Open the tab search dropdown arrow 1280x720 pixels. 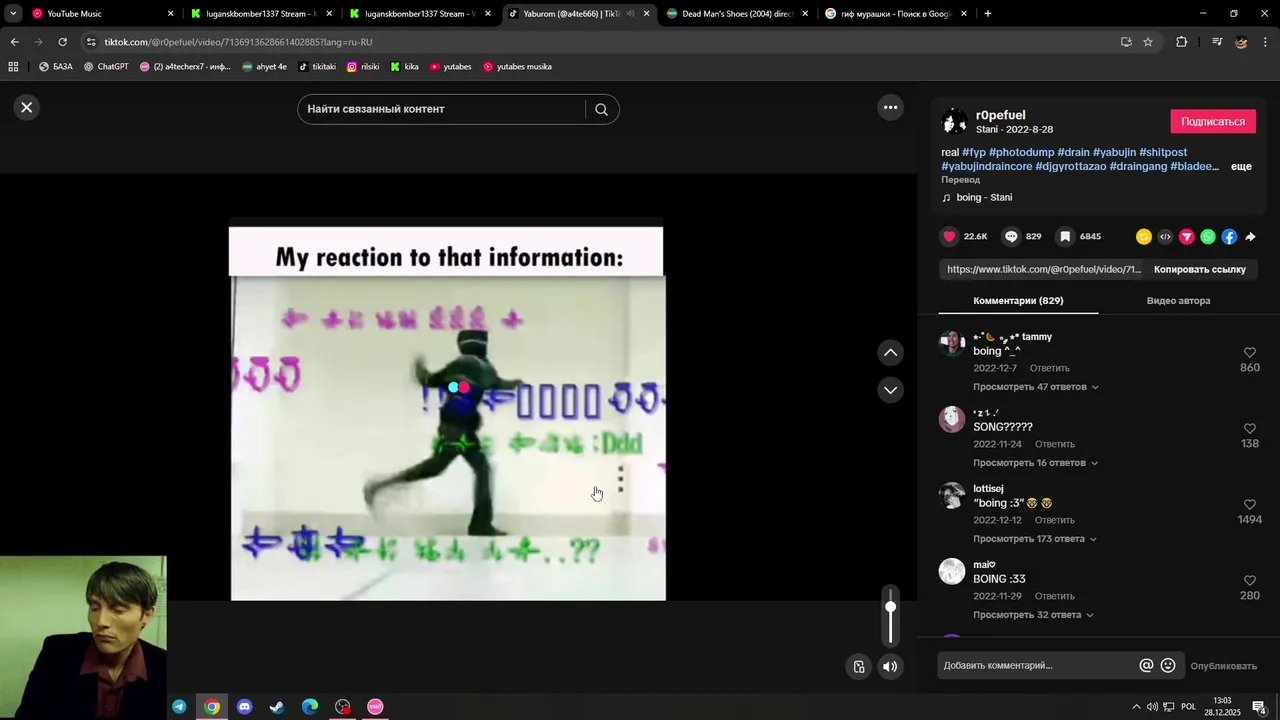tap(13, 14)
